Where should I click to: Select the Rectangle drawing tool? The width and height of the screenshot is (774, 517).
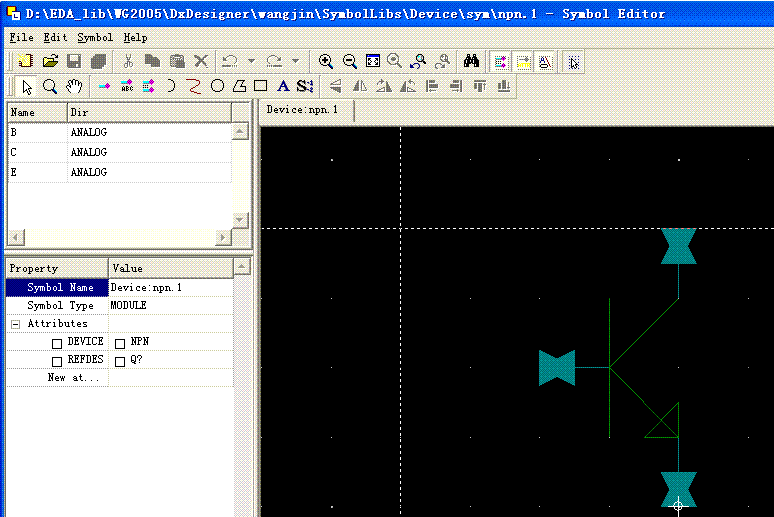(x=261, y=86)
